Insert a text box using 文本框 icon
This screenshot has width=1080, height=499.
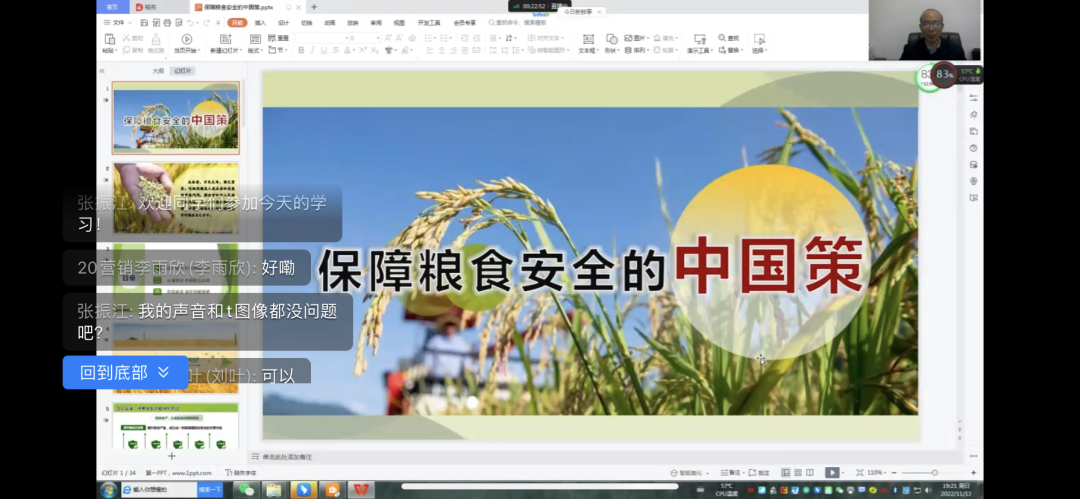[587, 40]
